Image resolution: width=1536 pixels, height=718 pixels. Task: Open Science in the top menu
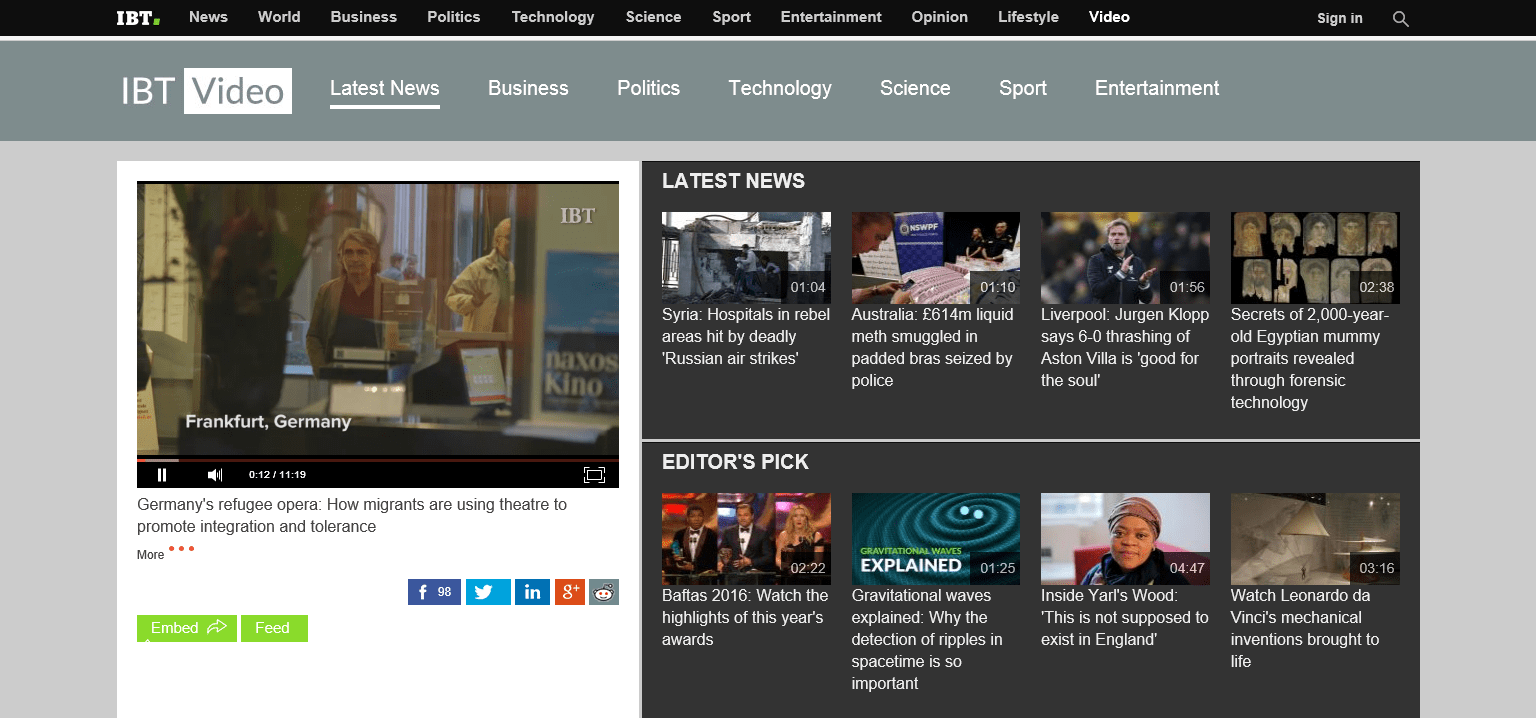coord(654,17)
